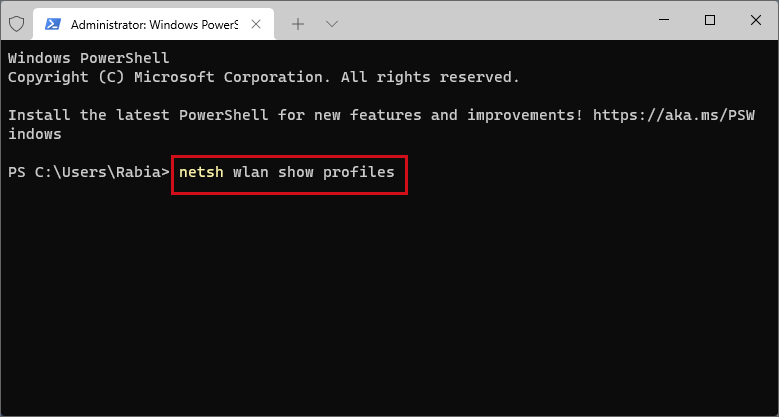The width and height of the screenshot is (779, 417).
Task: Click the empty black terminal area
Action: (x=390, y=298)
